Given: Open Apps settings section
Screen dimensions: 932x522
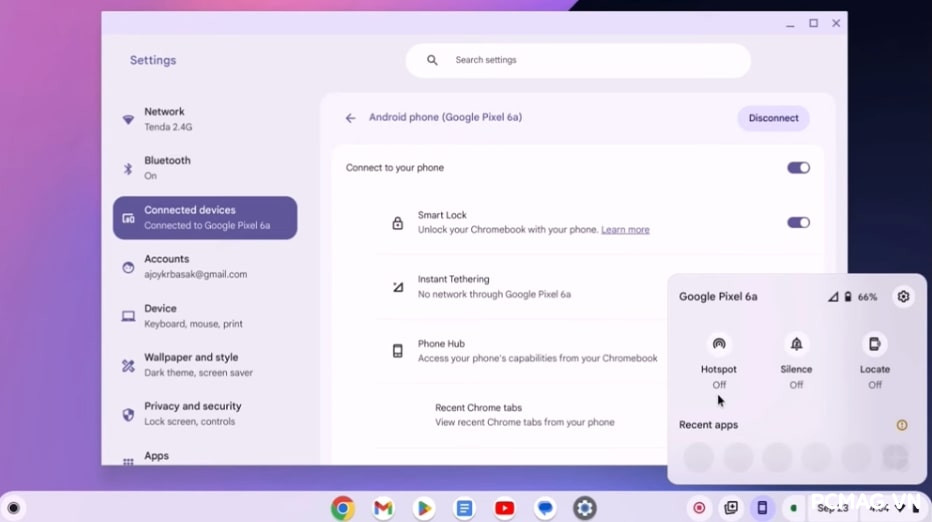Looking at the screenshot, I should click(204, 457).
